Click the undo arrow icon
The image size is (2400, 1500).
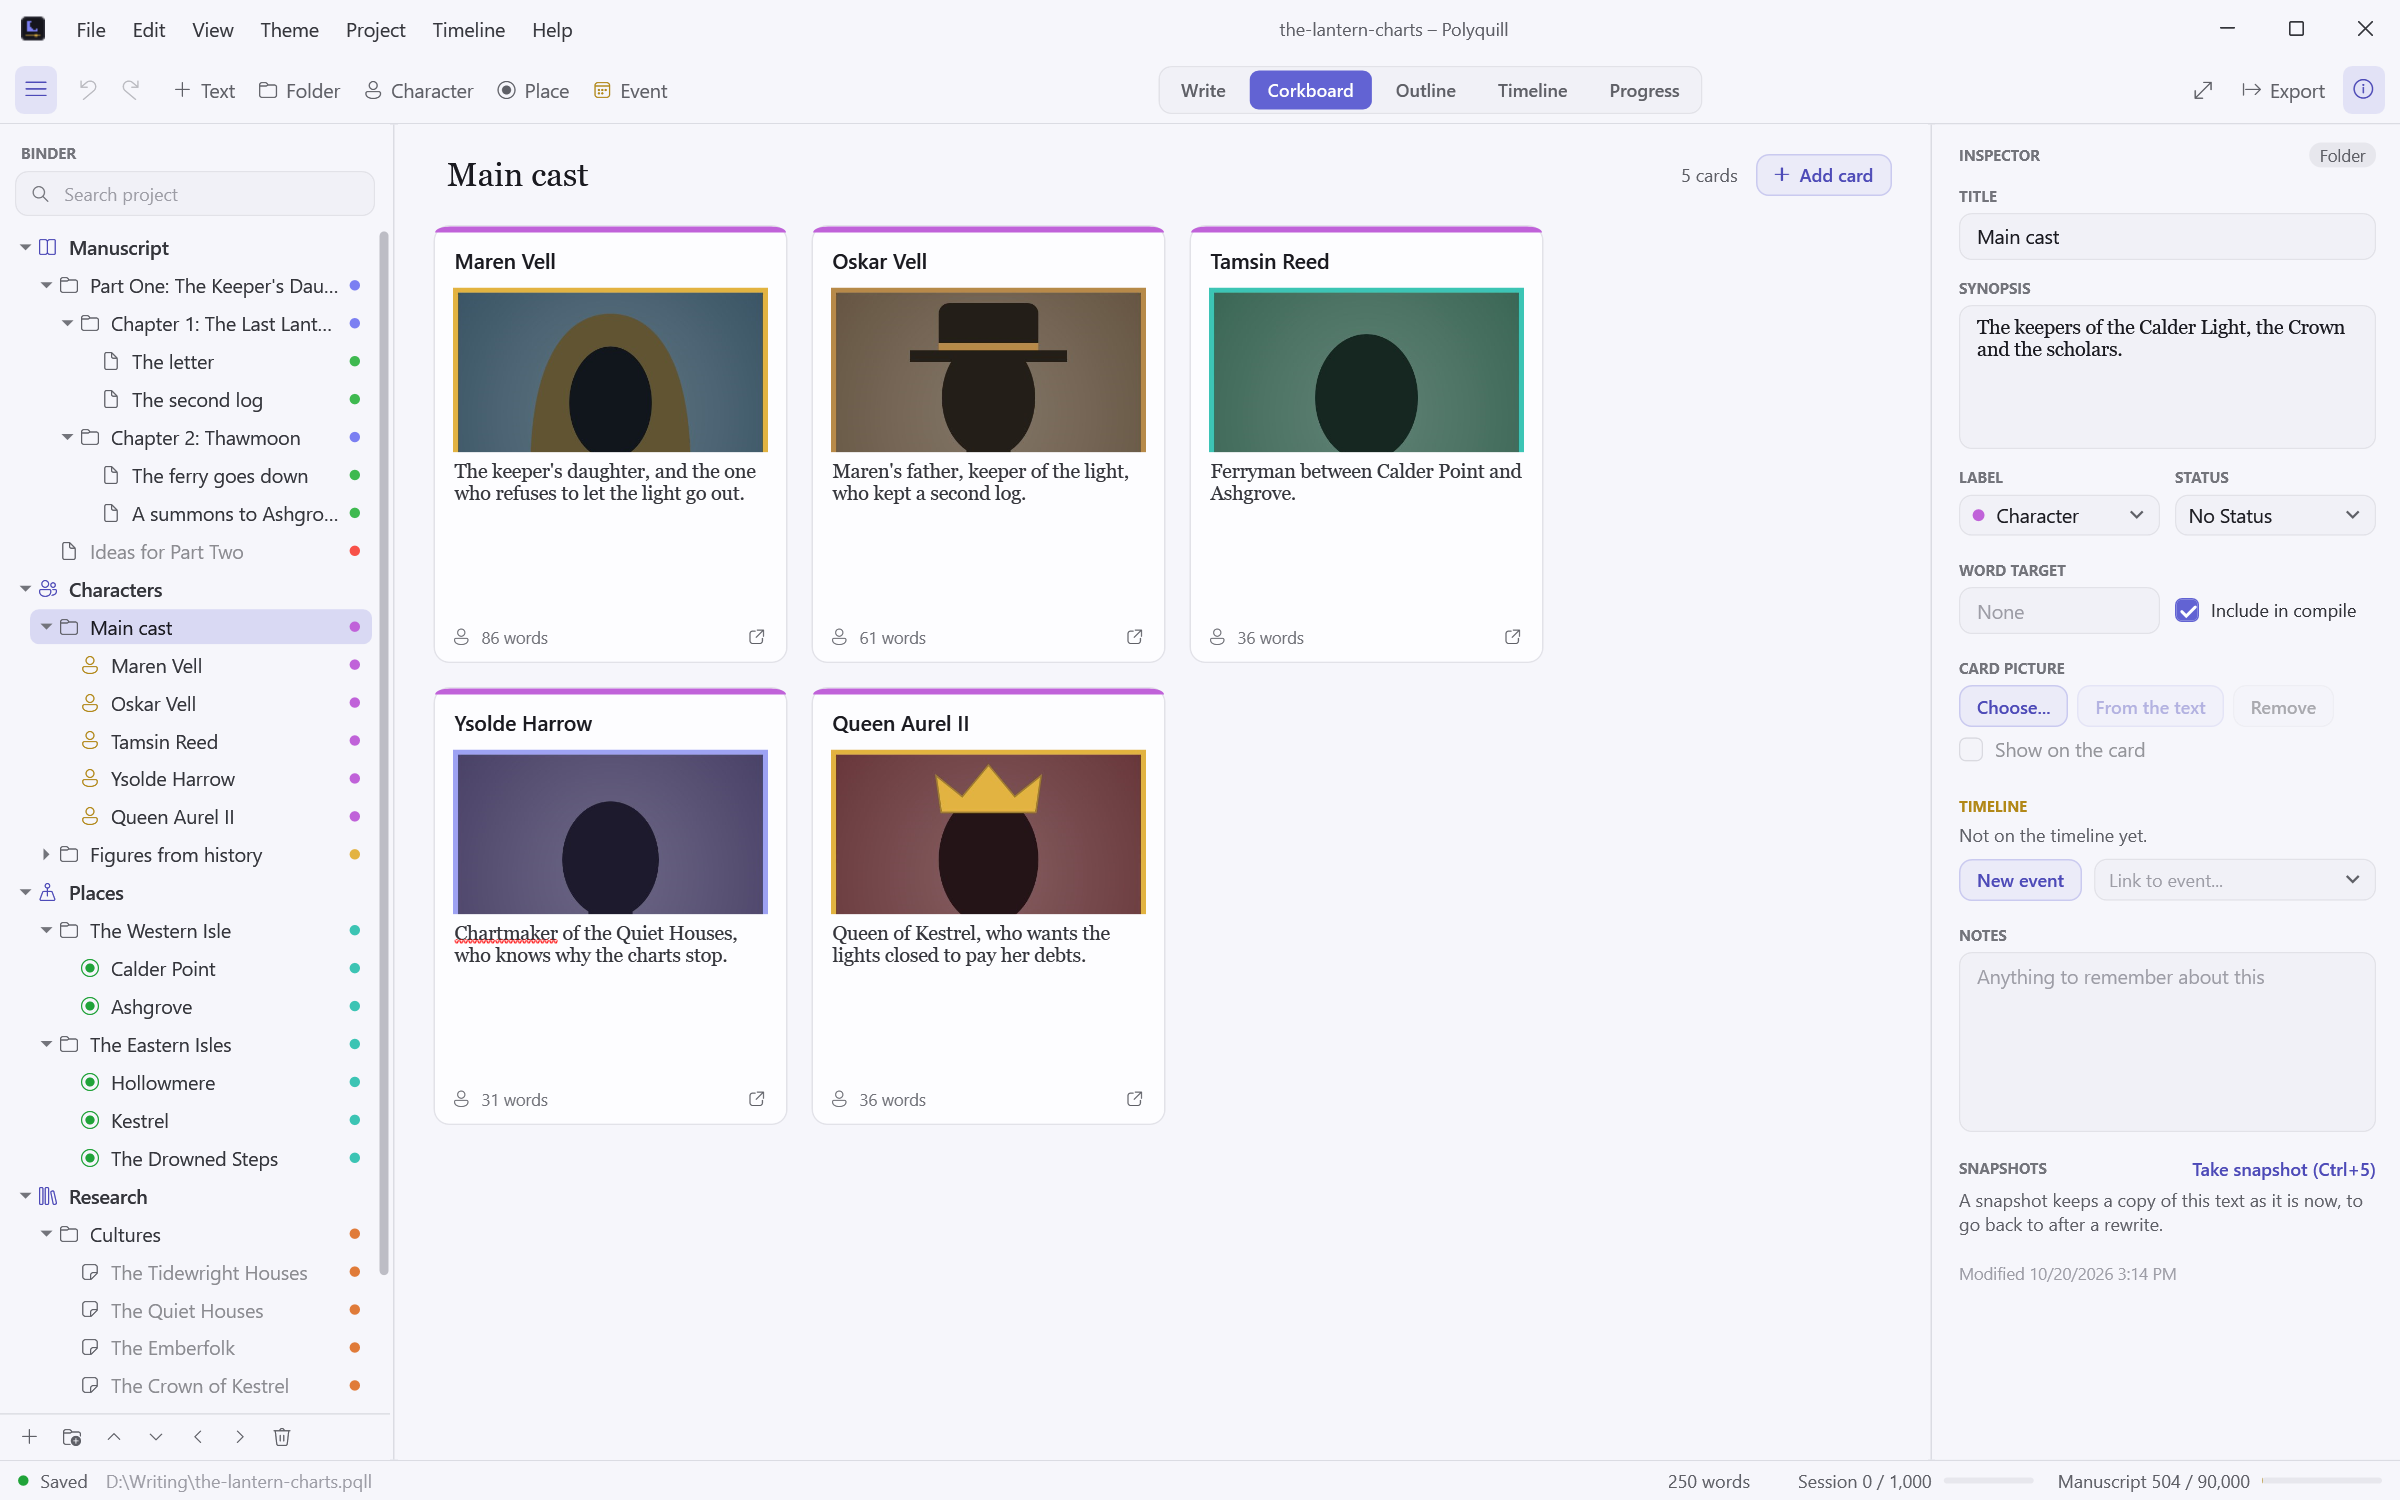coord(88,90)
